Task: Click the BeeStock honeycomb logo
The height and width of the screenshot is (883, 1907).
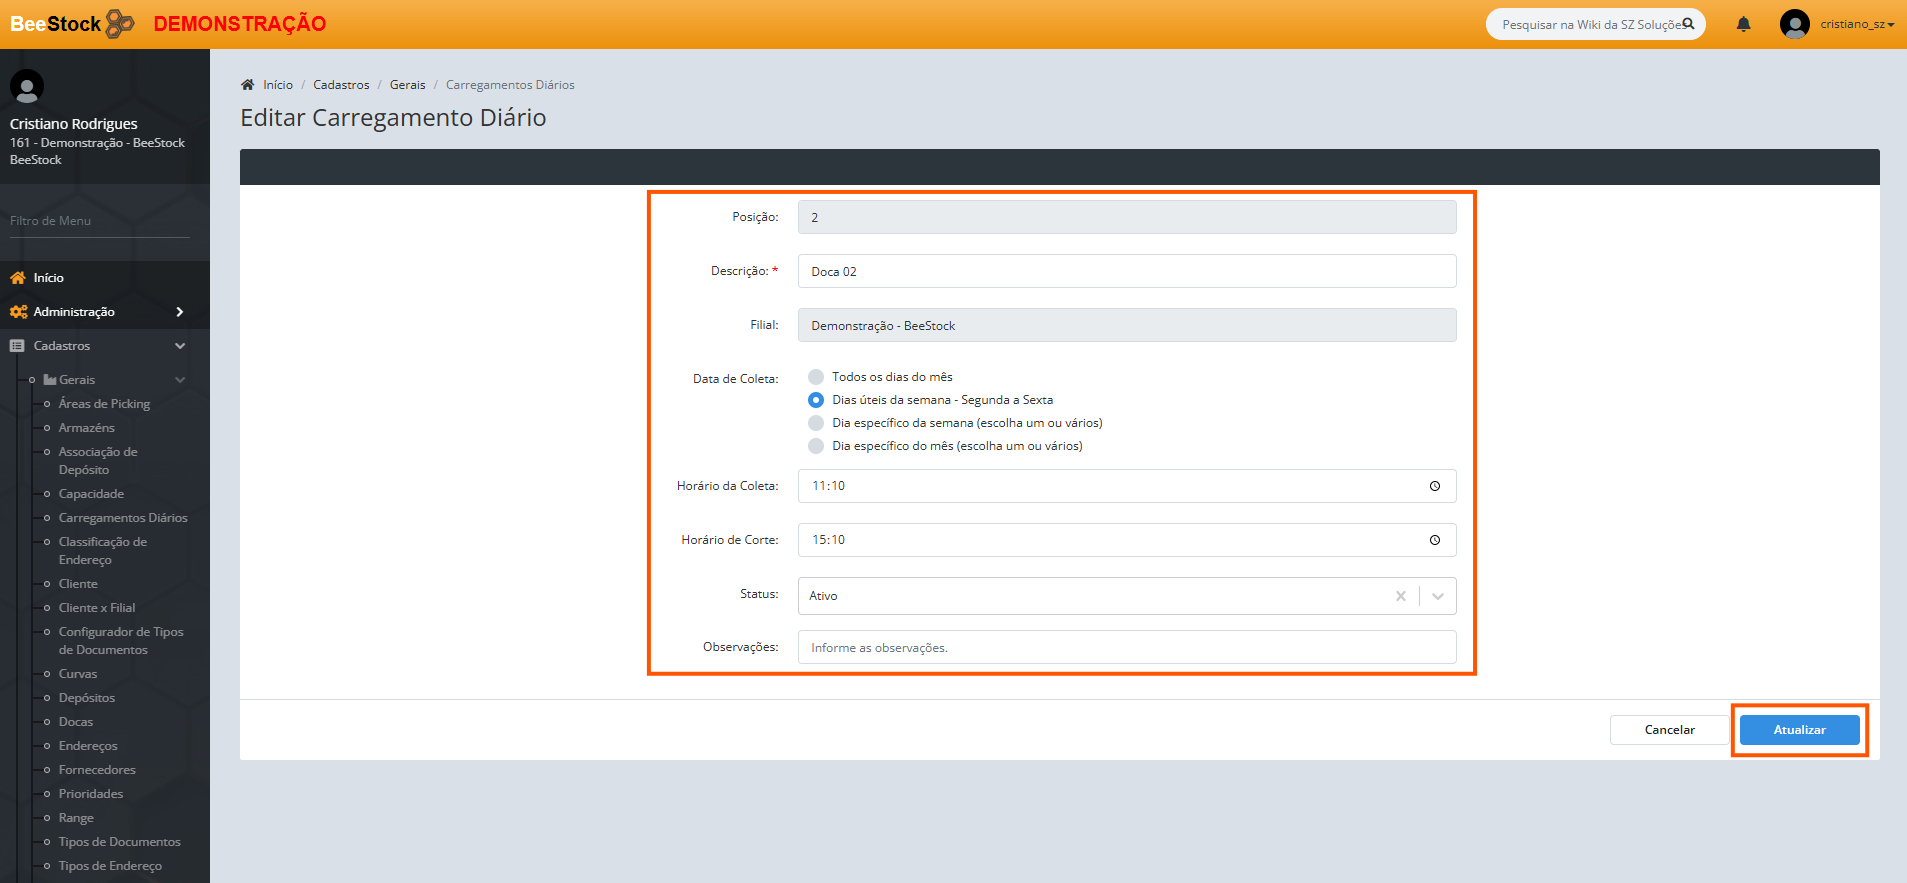Action: 119,23
